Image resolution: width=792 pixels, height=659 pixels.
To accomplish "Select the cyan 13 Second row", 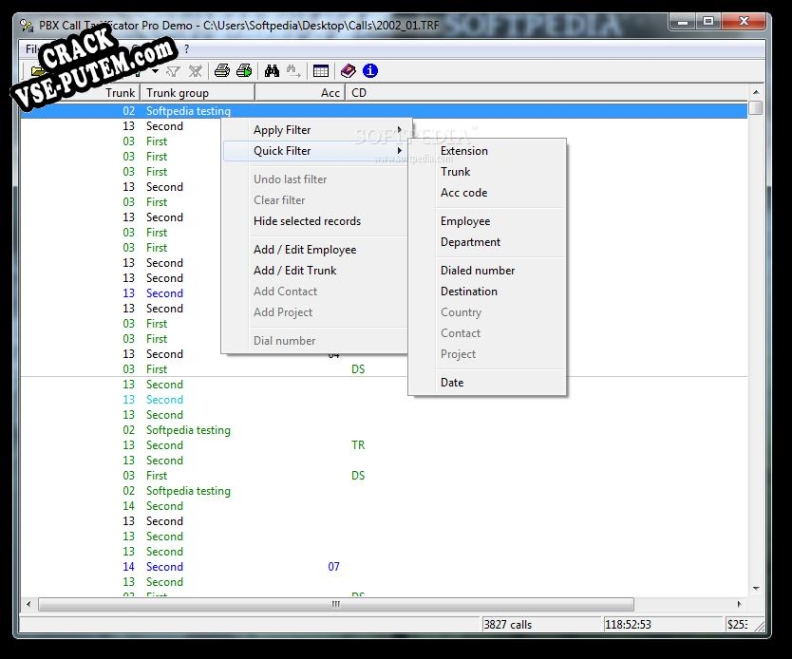I will pyautogui.click(x=384, y=399).
